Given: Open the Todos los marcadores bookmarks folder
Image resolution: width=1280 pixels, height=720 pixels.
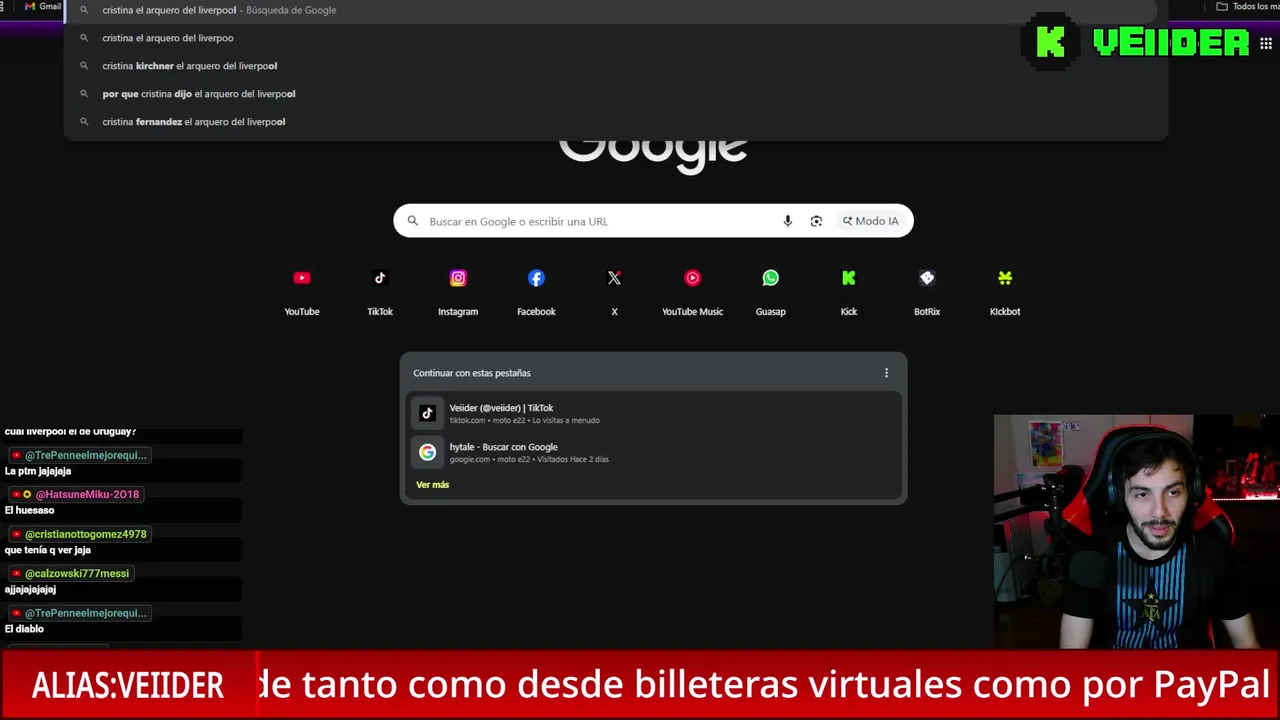Looking at the screenshot, I should pos(1246,6).
